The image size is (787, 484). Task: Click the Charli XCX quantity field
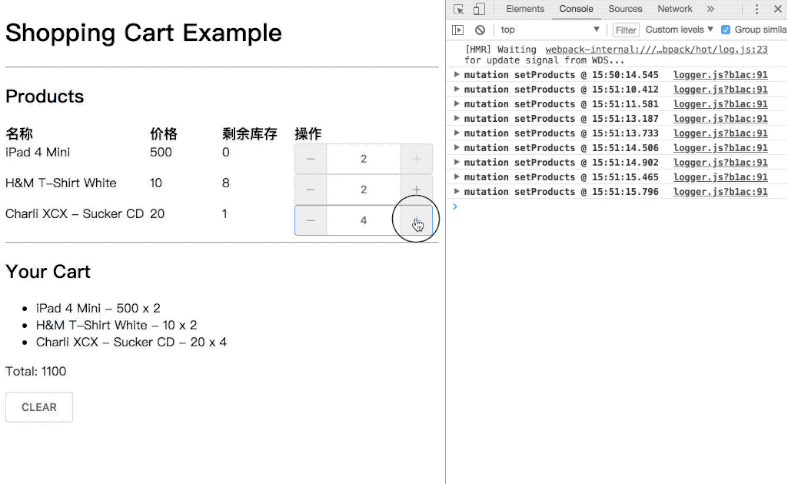coord(363,220)
